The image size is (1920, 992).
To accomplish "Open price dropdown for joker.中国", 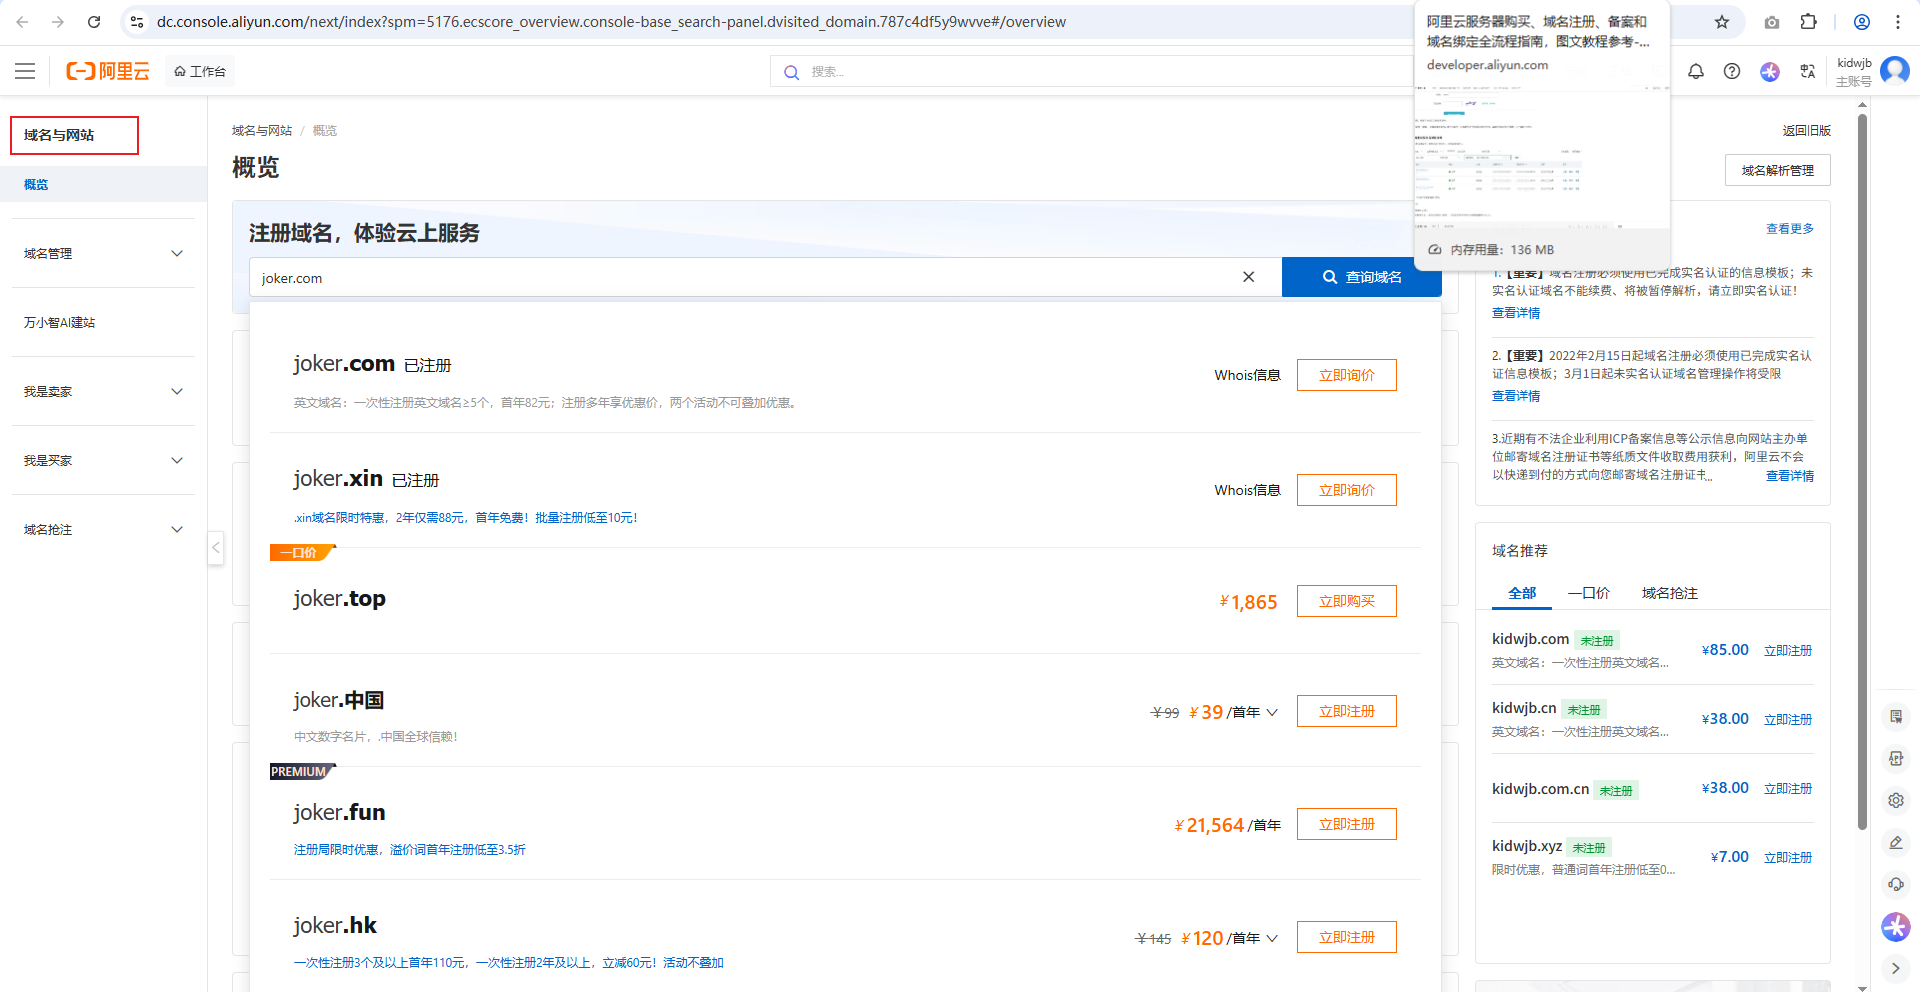I will [1272, 712].
